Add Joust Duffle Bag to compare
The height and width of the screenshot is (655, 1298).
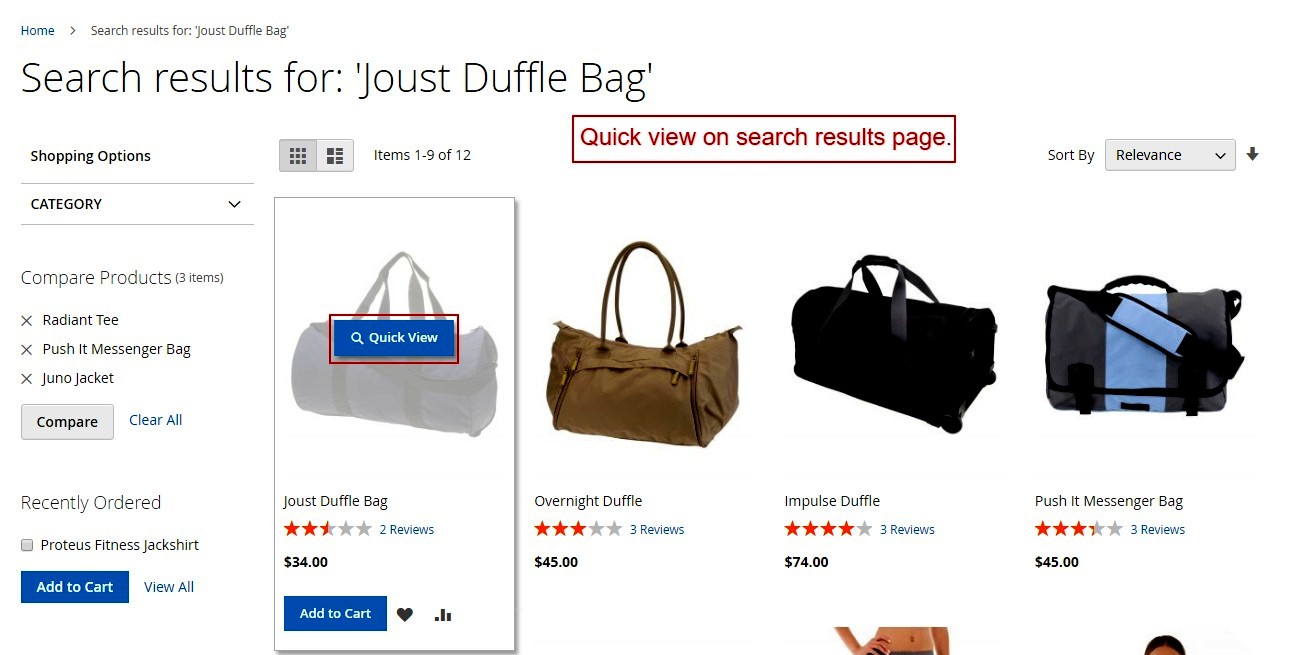(x=443, y=615)
